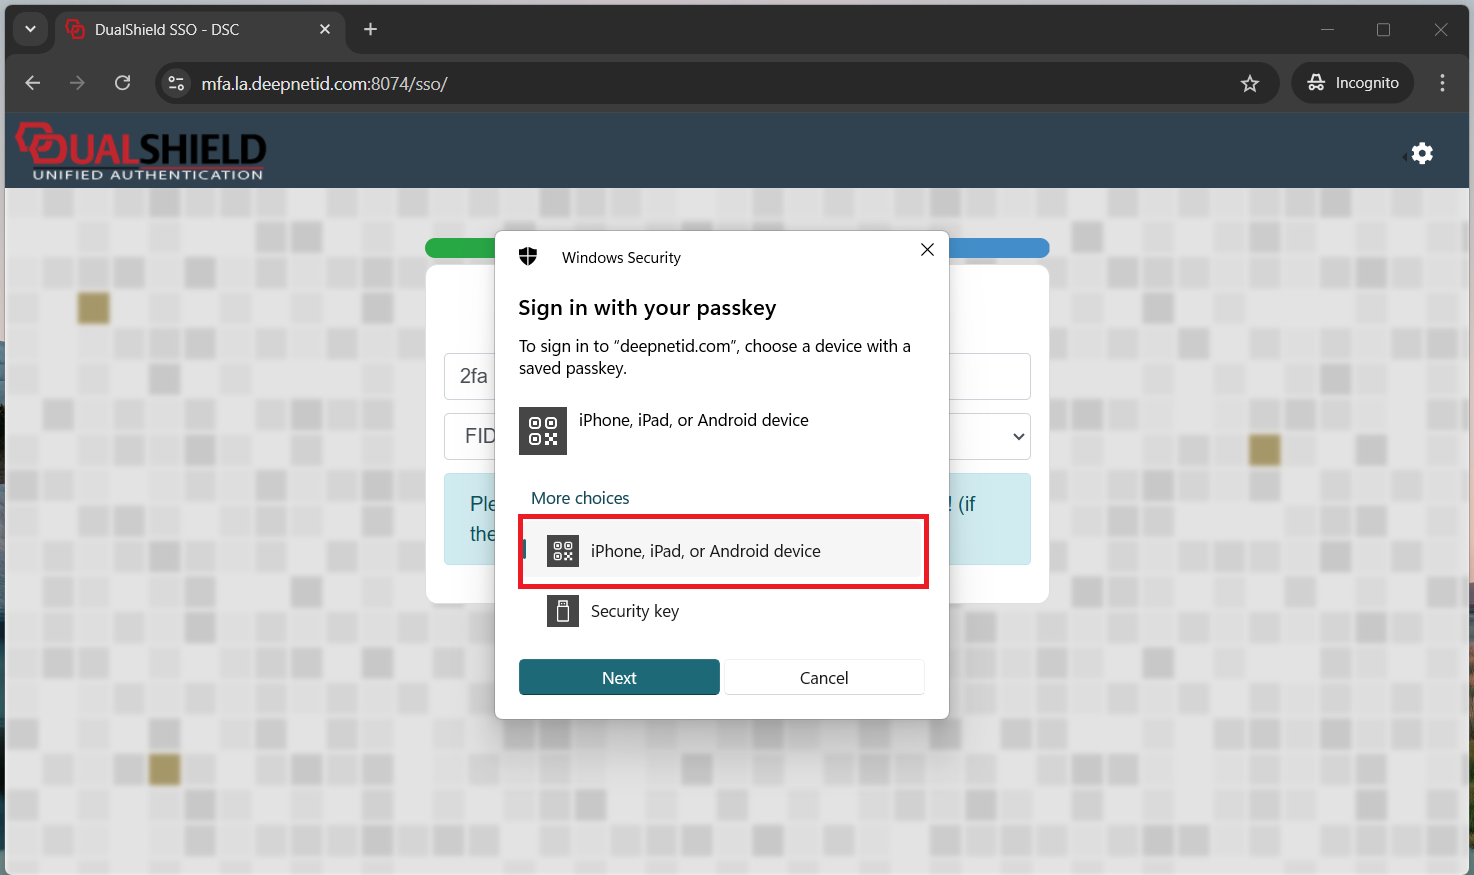Click the address bar URL
The height and width of the screenshot is (875, 1474).
pos(325,84)
